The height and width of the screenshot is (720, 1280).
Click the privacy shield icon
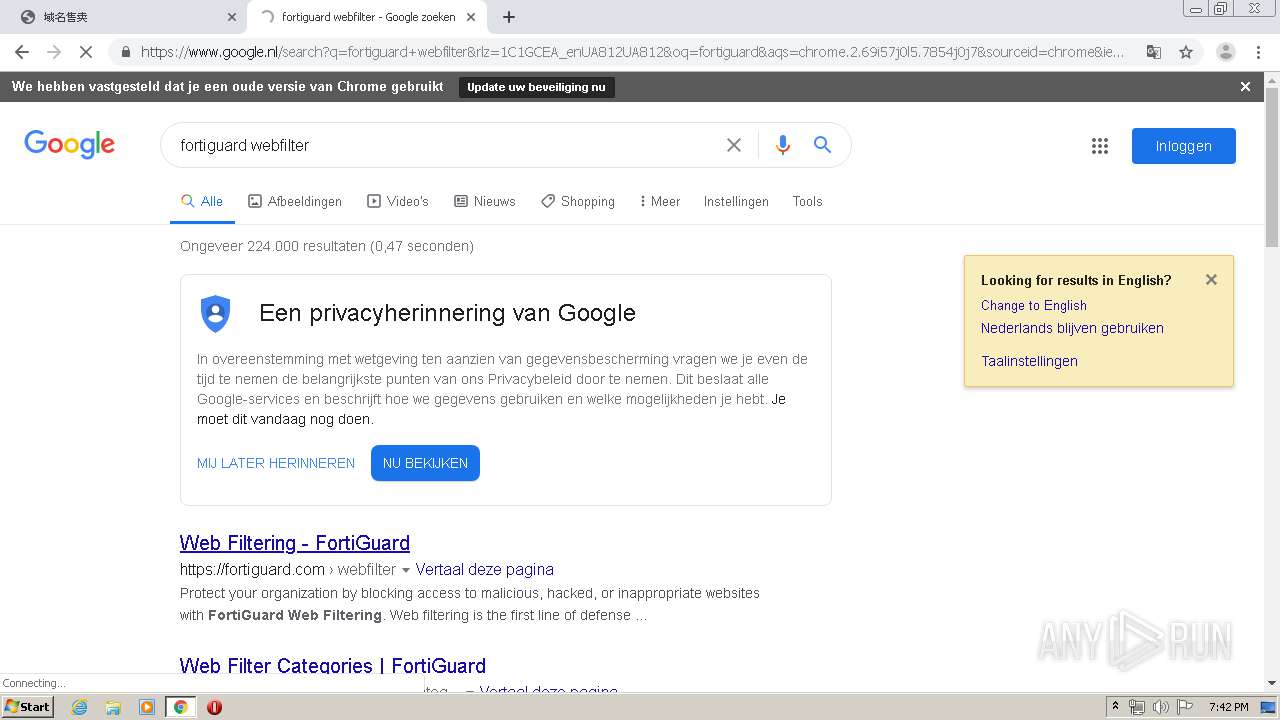[x=216, y=313]
